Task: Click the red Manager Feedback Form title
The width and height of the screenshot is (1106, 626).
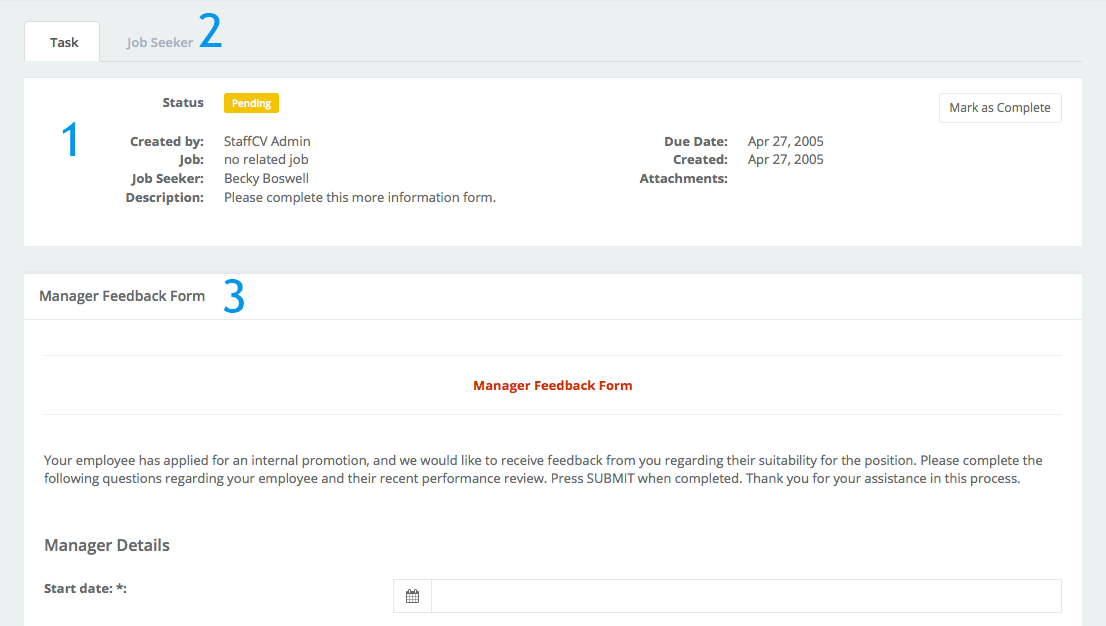Action: coord(553,385)
